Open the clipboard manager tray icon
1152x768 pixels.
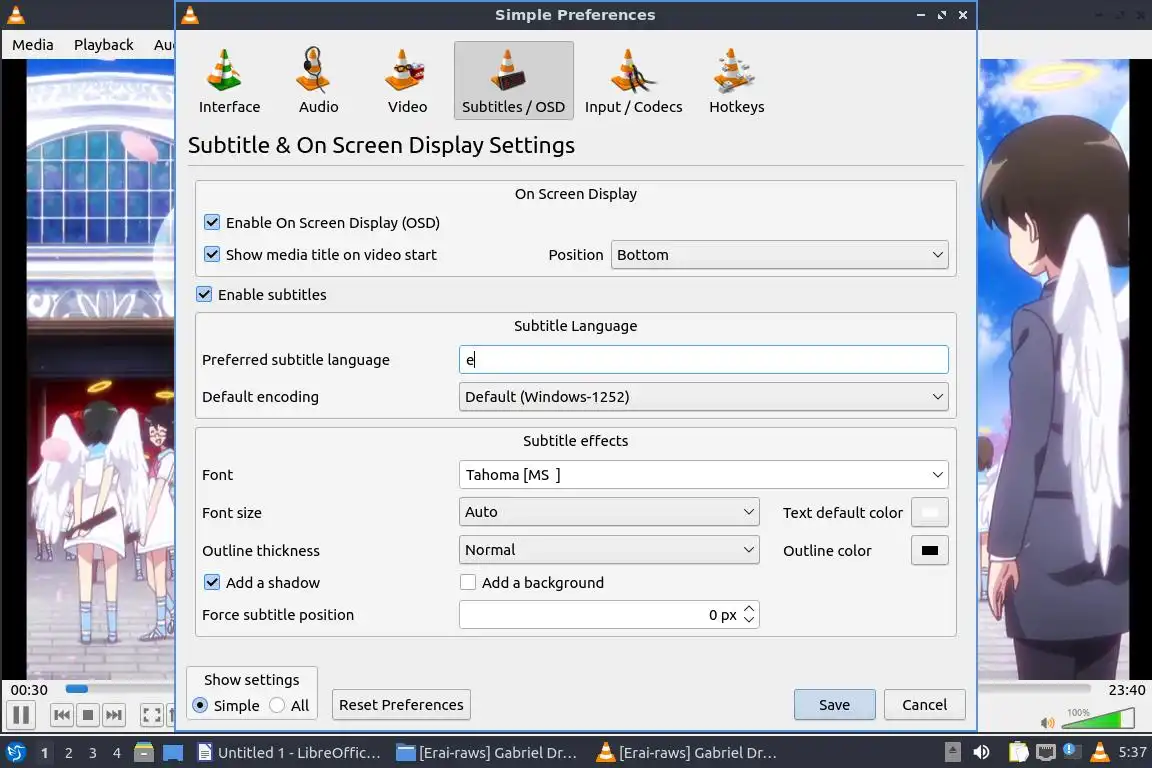[x=1018, y=753]
